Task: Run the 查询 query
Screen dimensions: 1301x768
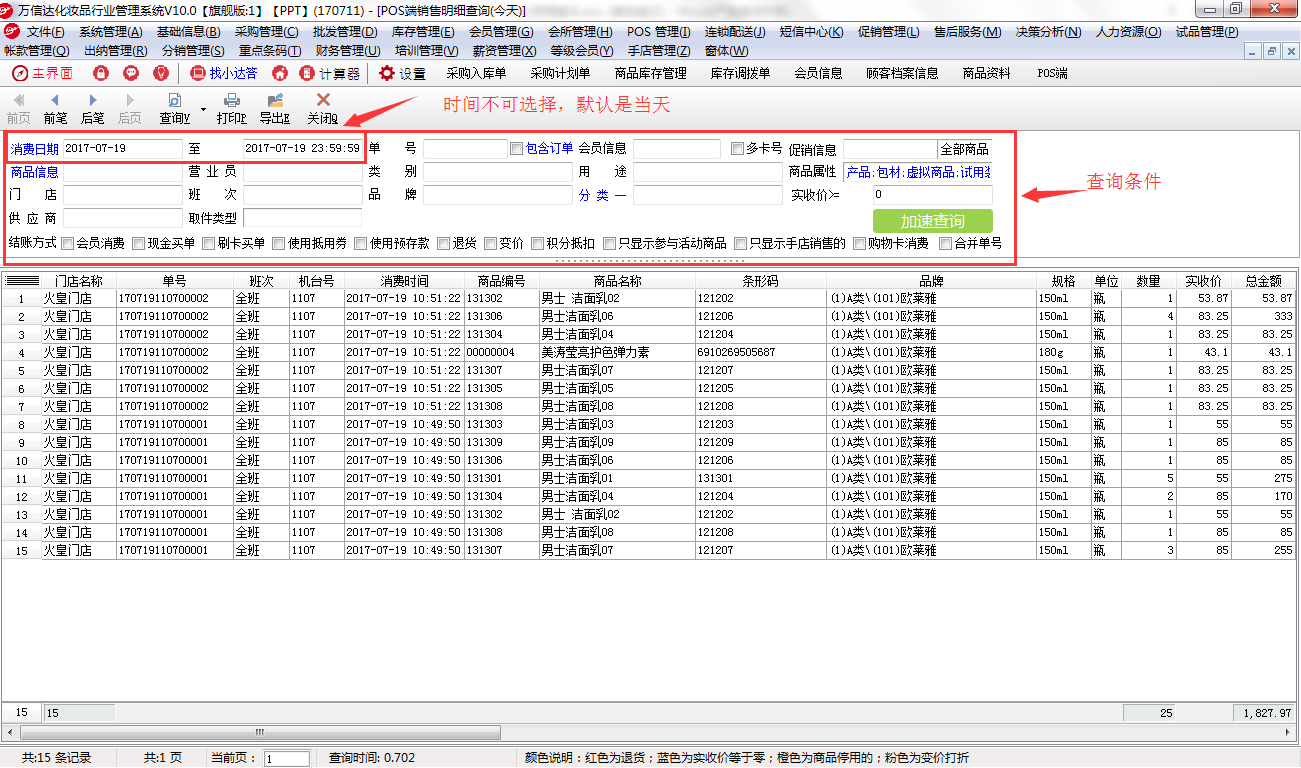Action: (x=174, y=108)
